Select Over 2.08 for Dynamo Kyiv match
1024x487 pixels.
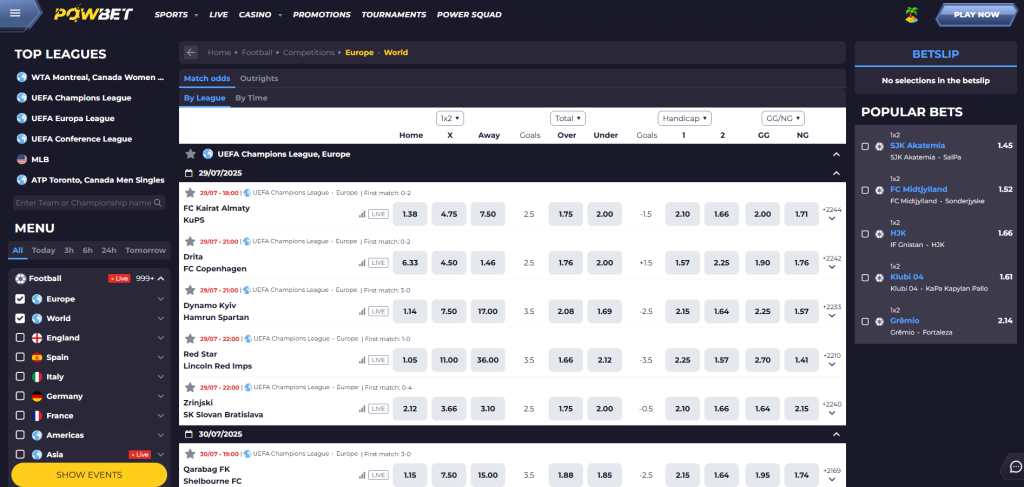(x=566, y=311)
